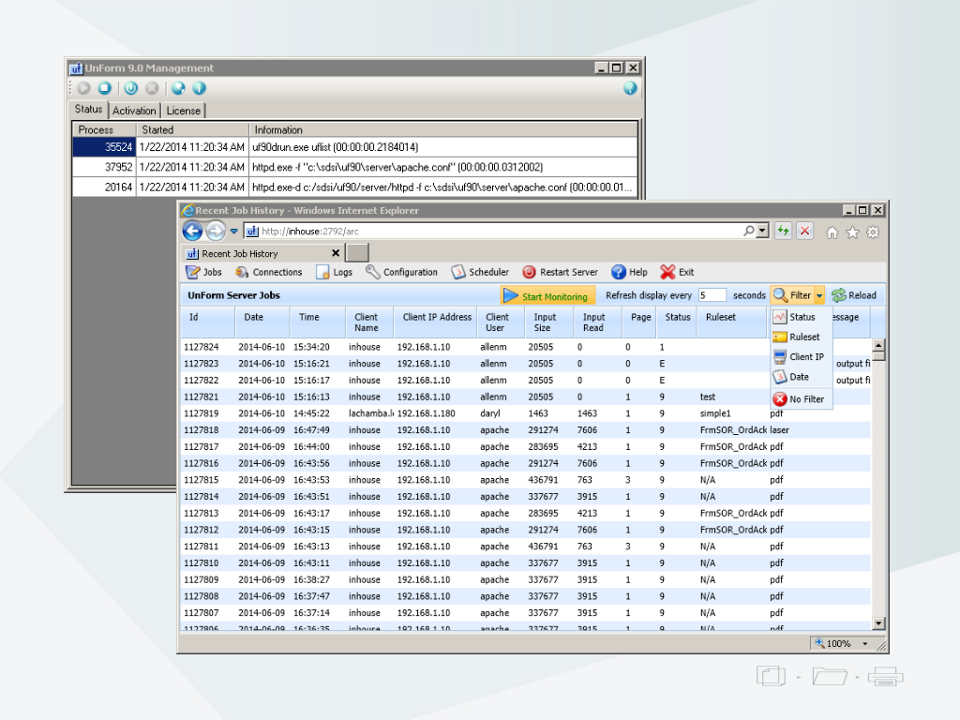The height and width of the screenshot is (720, 960).
Task: Expand the Filter dropdown arrow
Action: click(819, 296)
